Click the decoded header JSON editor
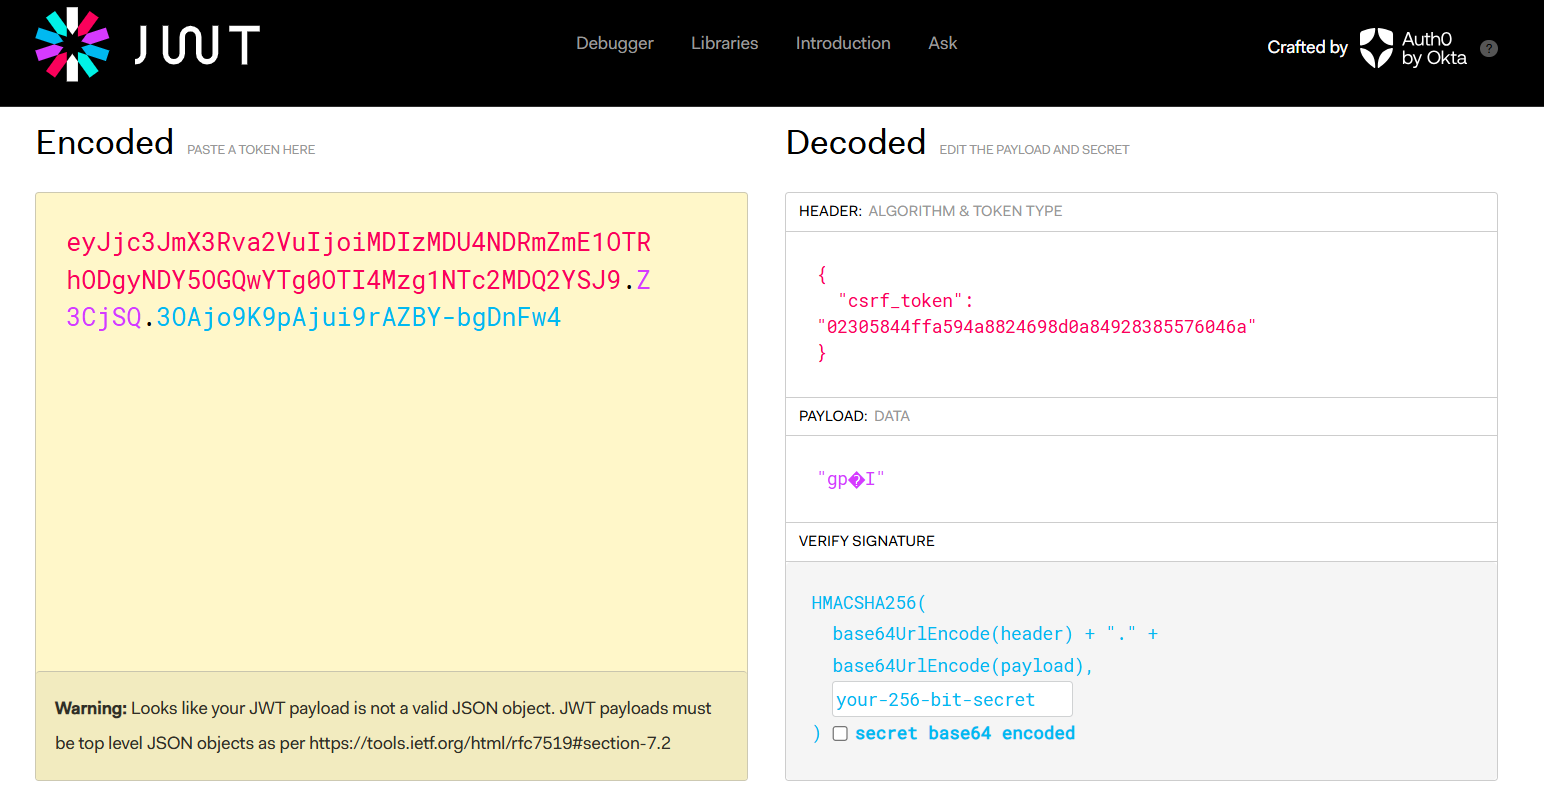The height and width of the screenshot is (785, 1544). [x=1140, y=314]
